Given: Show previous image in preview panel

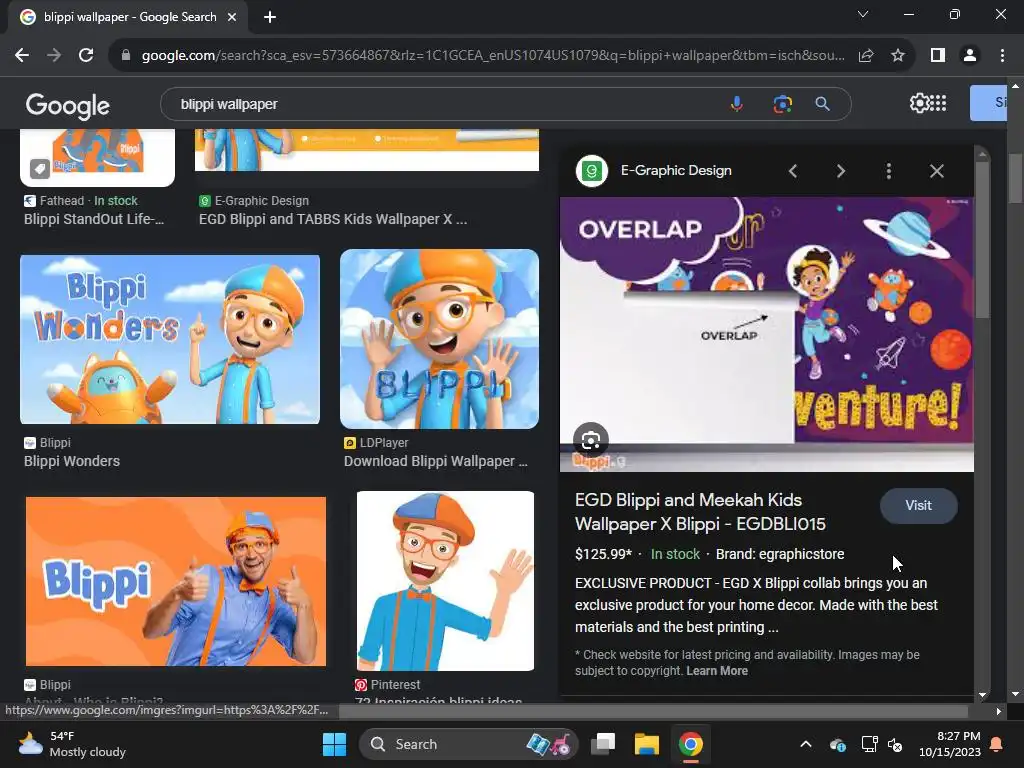Looking at the screenshot, I should click(x=793, y=171).
